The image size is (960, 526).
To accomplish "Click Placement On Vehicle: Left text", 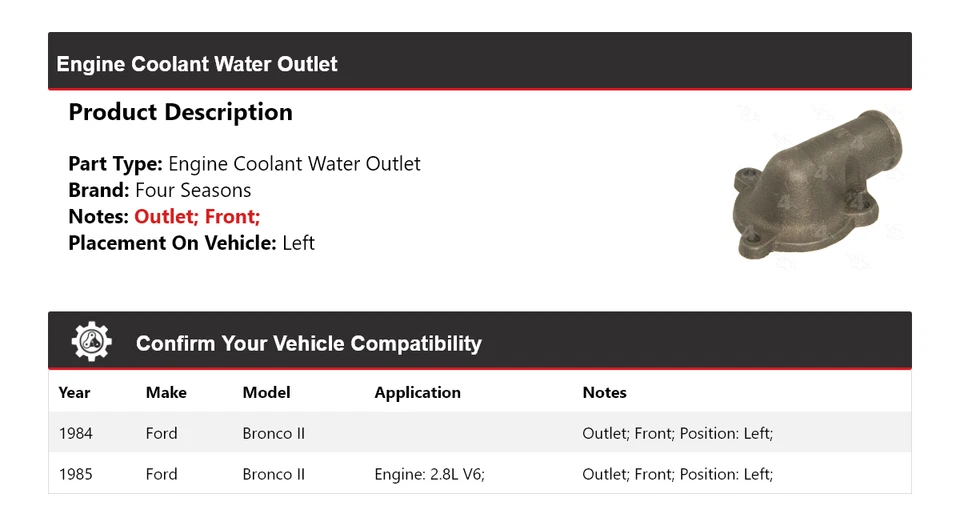I will [191, 242].
